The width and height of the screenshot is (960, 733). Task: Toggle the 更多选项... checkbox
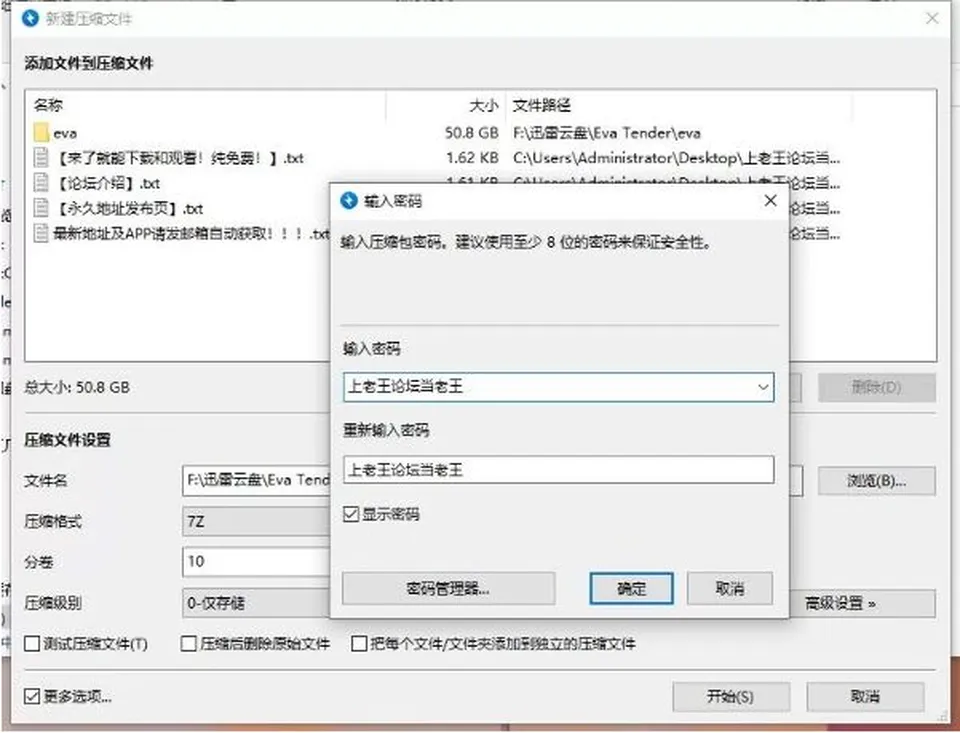32,696
